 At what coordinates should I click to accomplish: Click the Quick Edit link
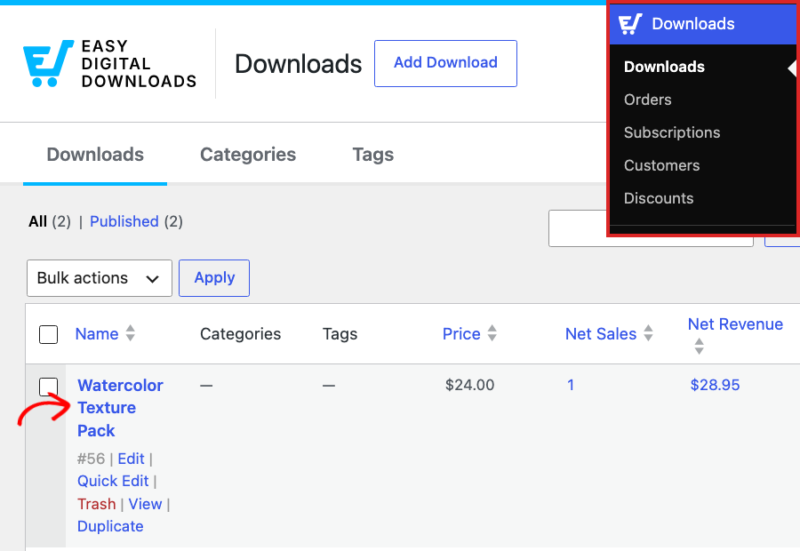tap(113, 481)
